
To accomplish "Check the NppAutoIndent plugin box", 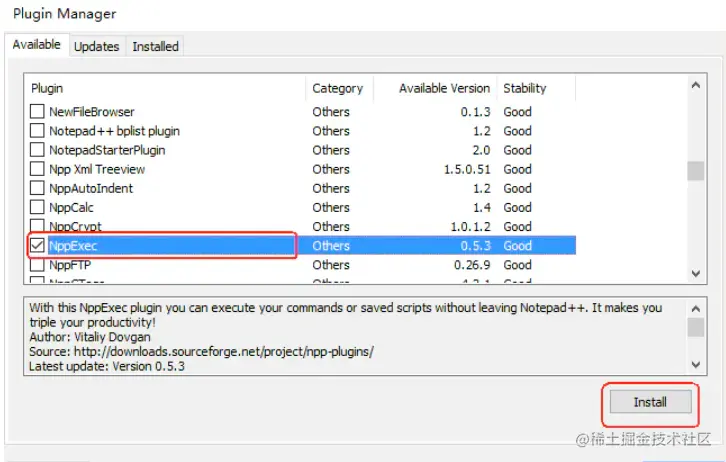I will click(x=37, y=188).
